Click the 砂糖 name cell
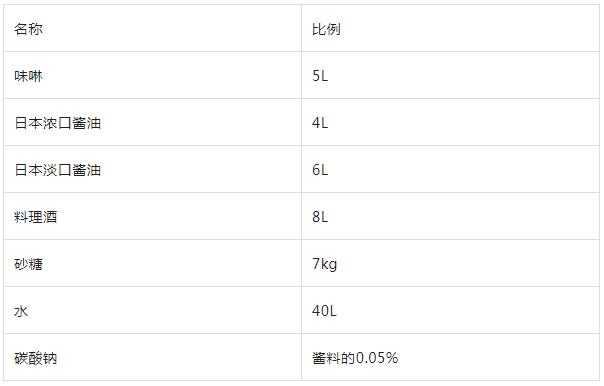Image resolution: width=604 pixels, height=386 pixels. (x=153, y=263)
